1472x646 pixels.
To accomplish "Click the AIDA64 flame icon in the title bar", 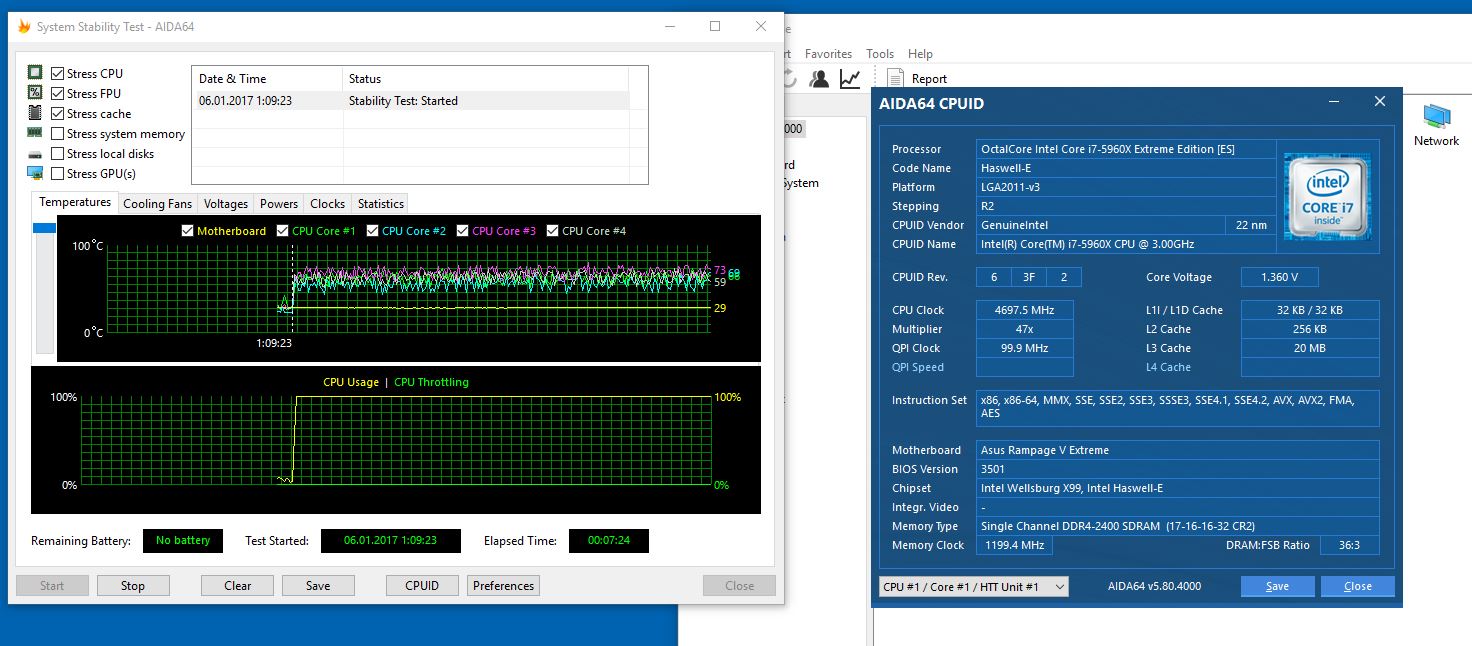I will (x=24, y=27).
